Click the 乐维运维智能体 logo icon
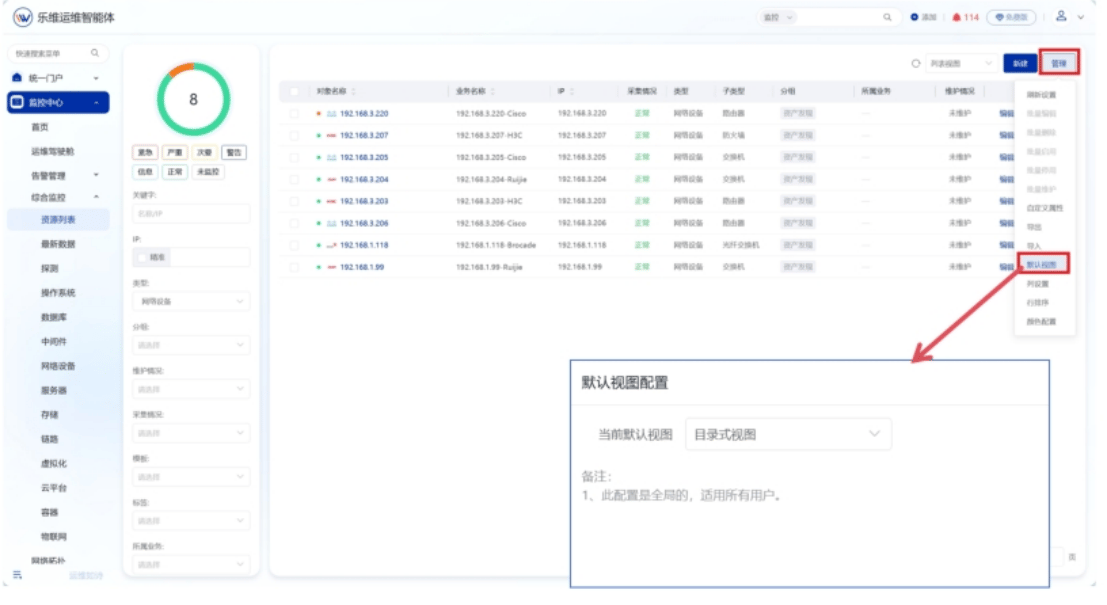Image resolution: width=1107 pixels, height=605 pixels. click(23, 17)
